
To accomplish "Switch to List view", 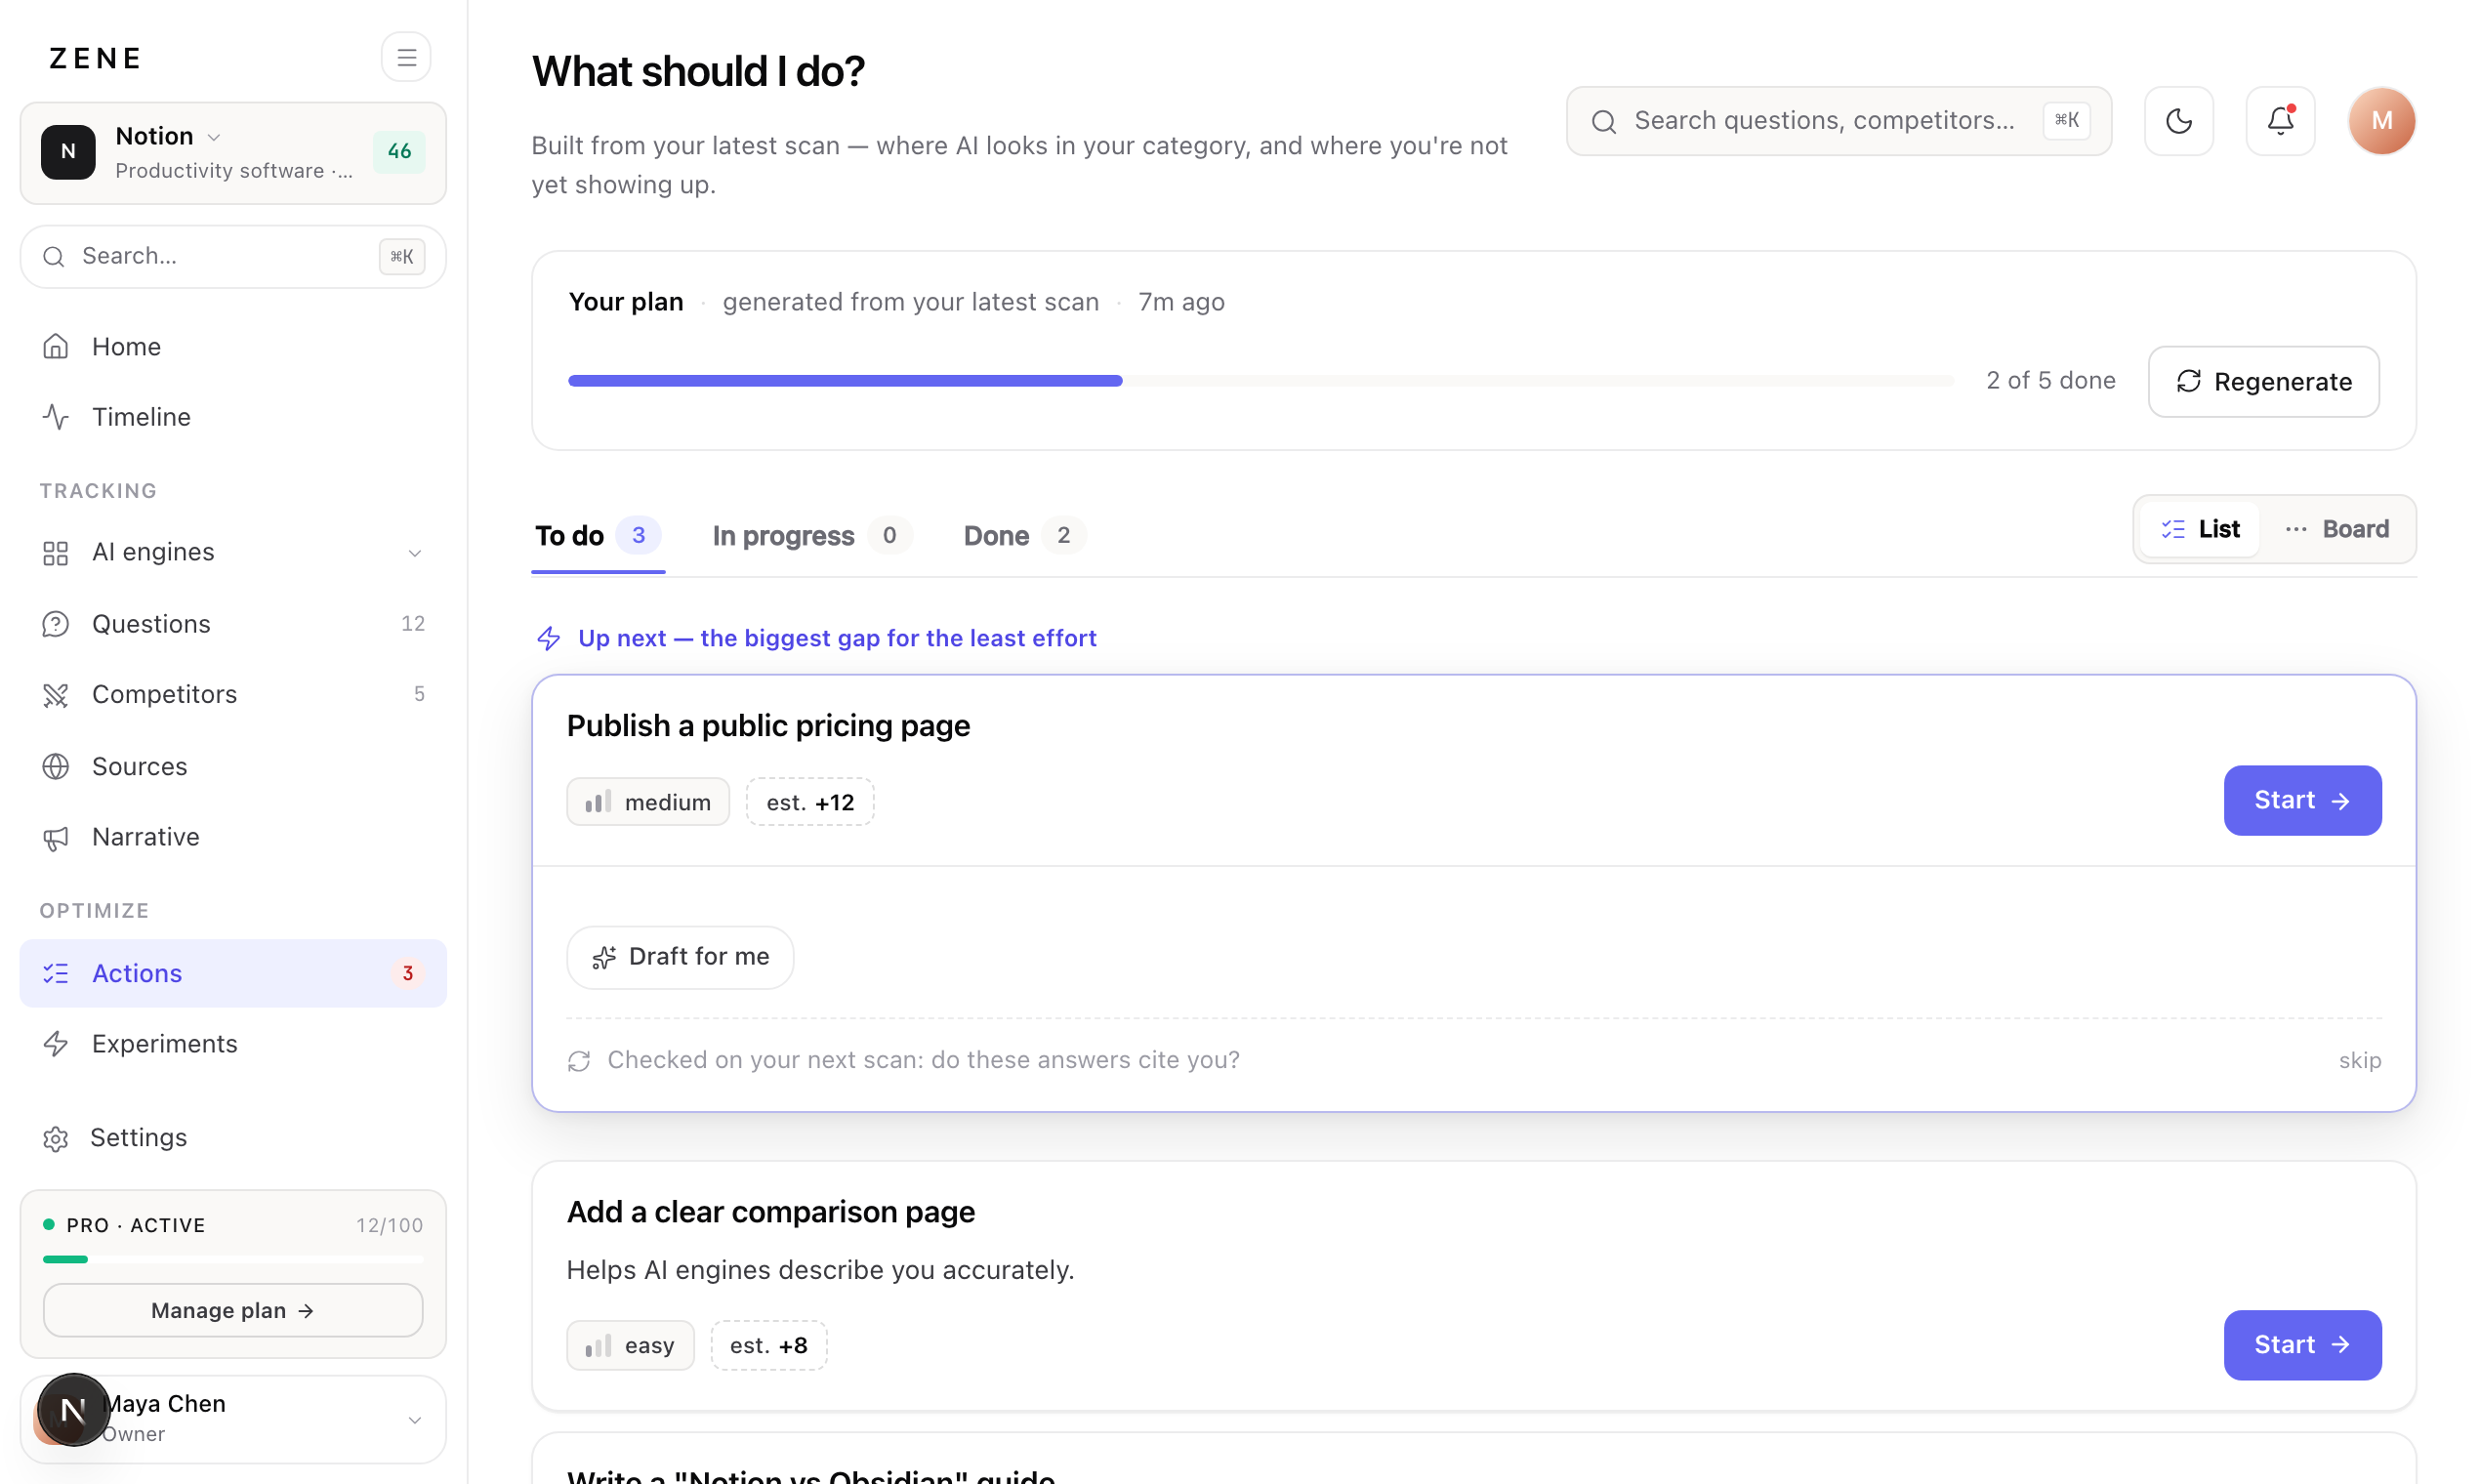I will [x=2200, y=529].
